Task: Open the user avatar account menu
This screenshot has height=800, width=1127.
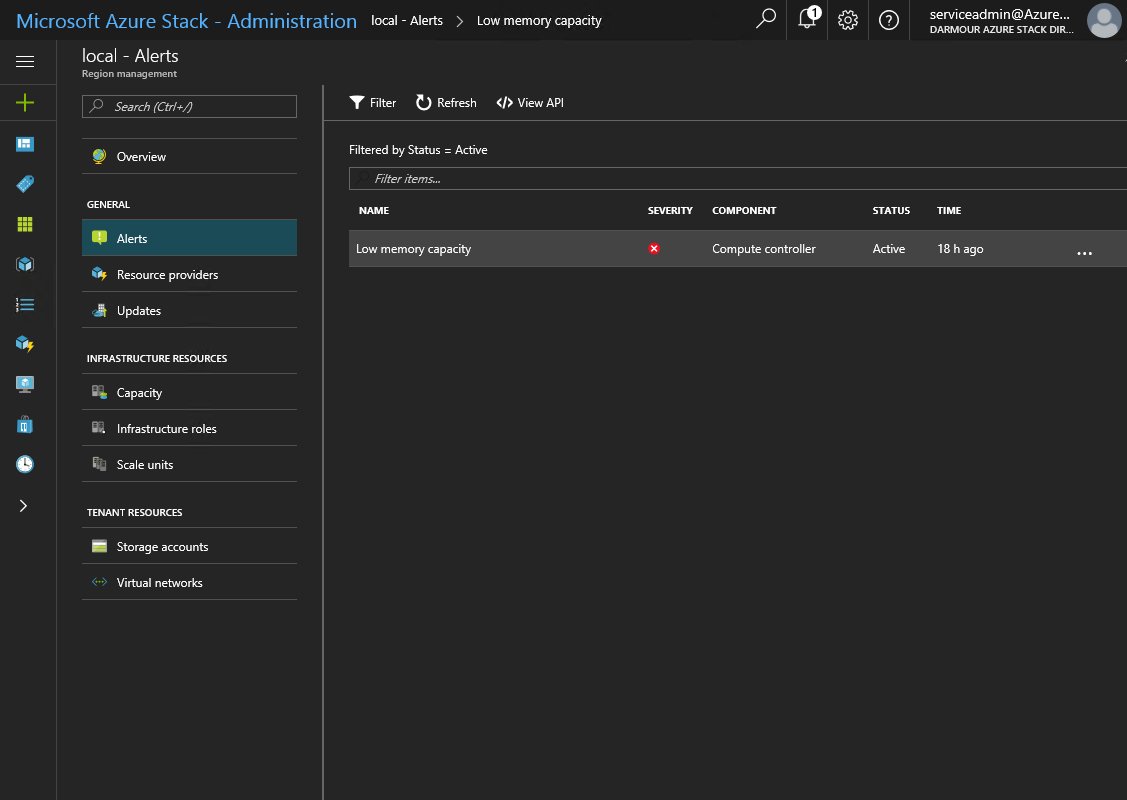Action: [x=1104, y=20]
